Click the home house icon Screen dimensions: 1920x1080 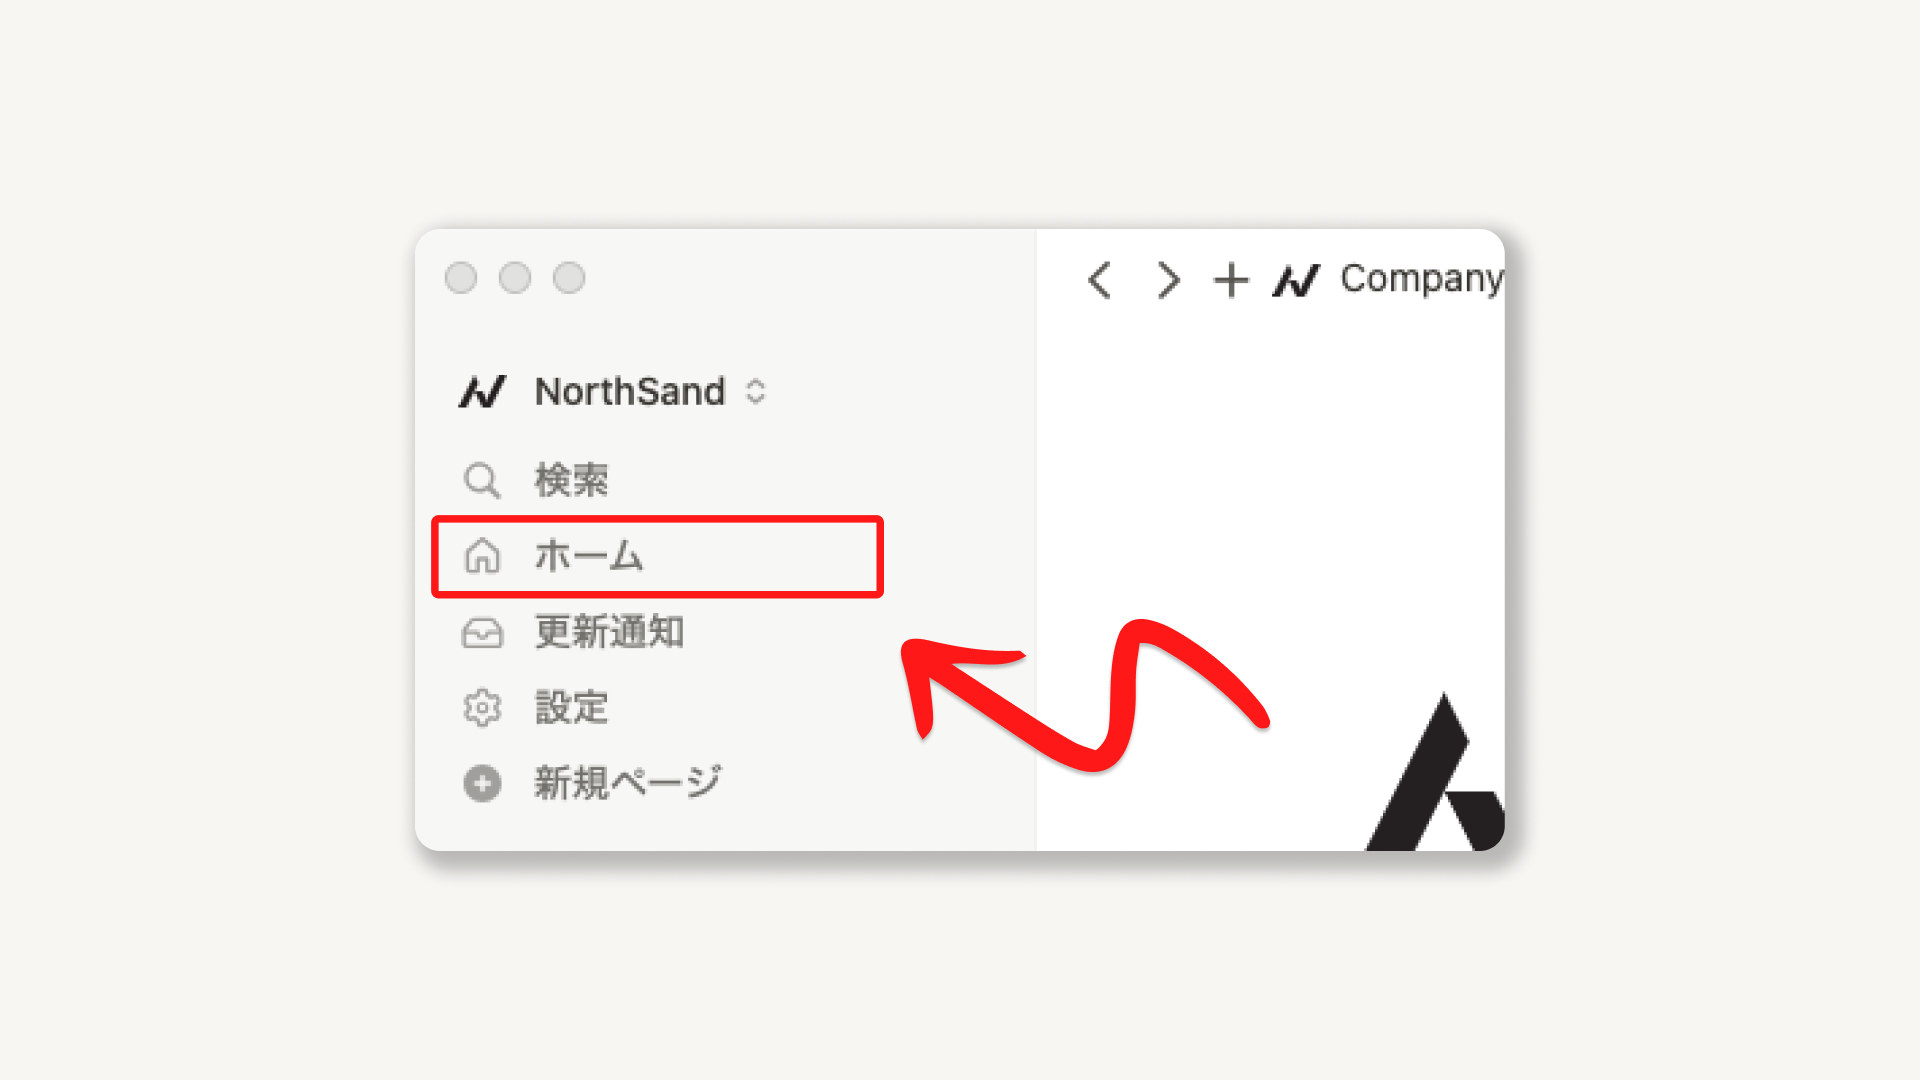pos(482,556)
